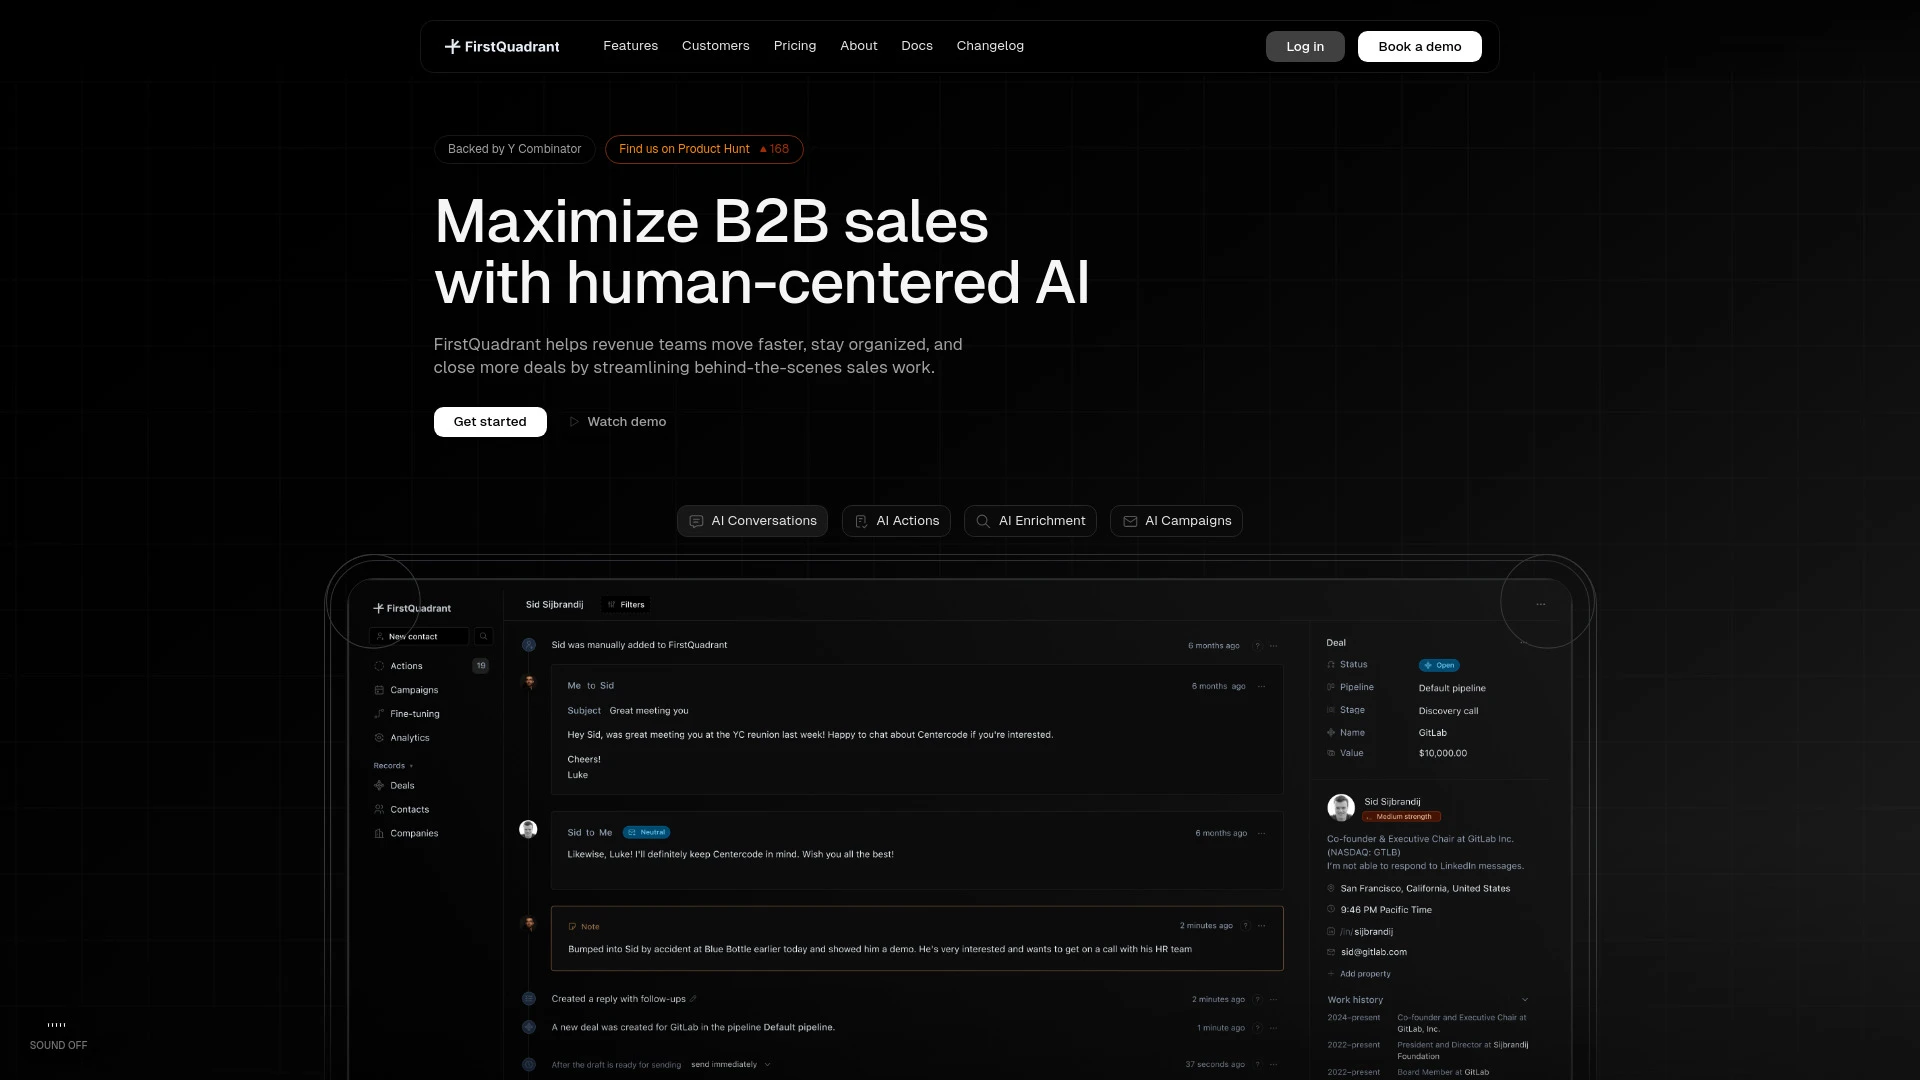Toggle the Open status badge in Deal panel
1920x1080 pixels.
tap(1438, 664)
